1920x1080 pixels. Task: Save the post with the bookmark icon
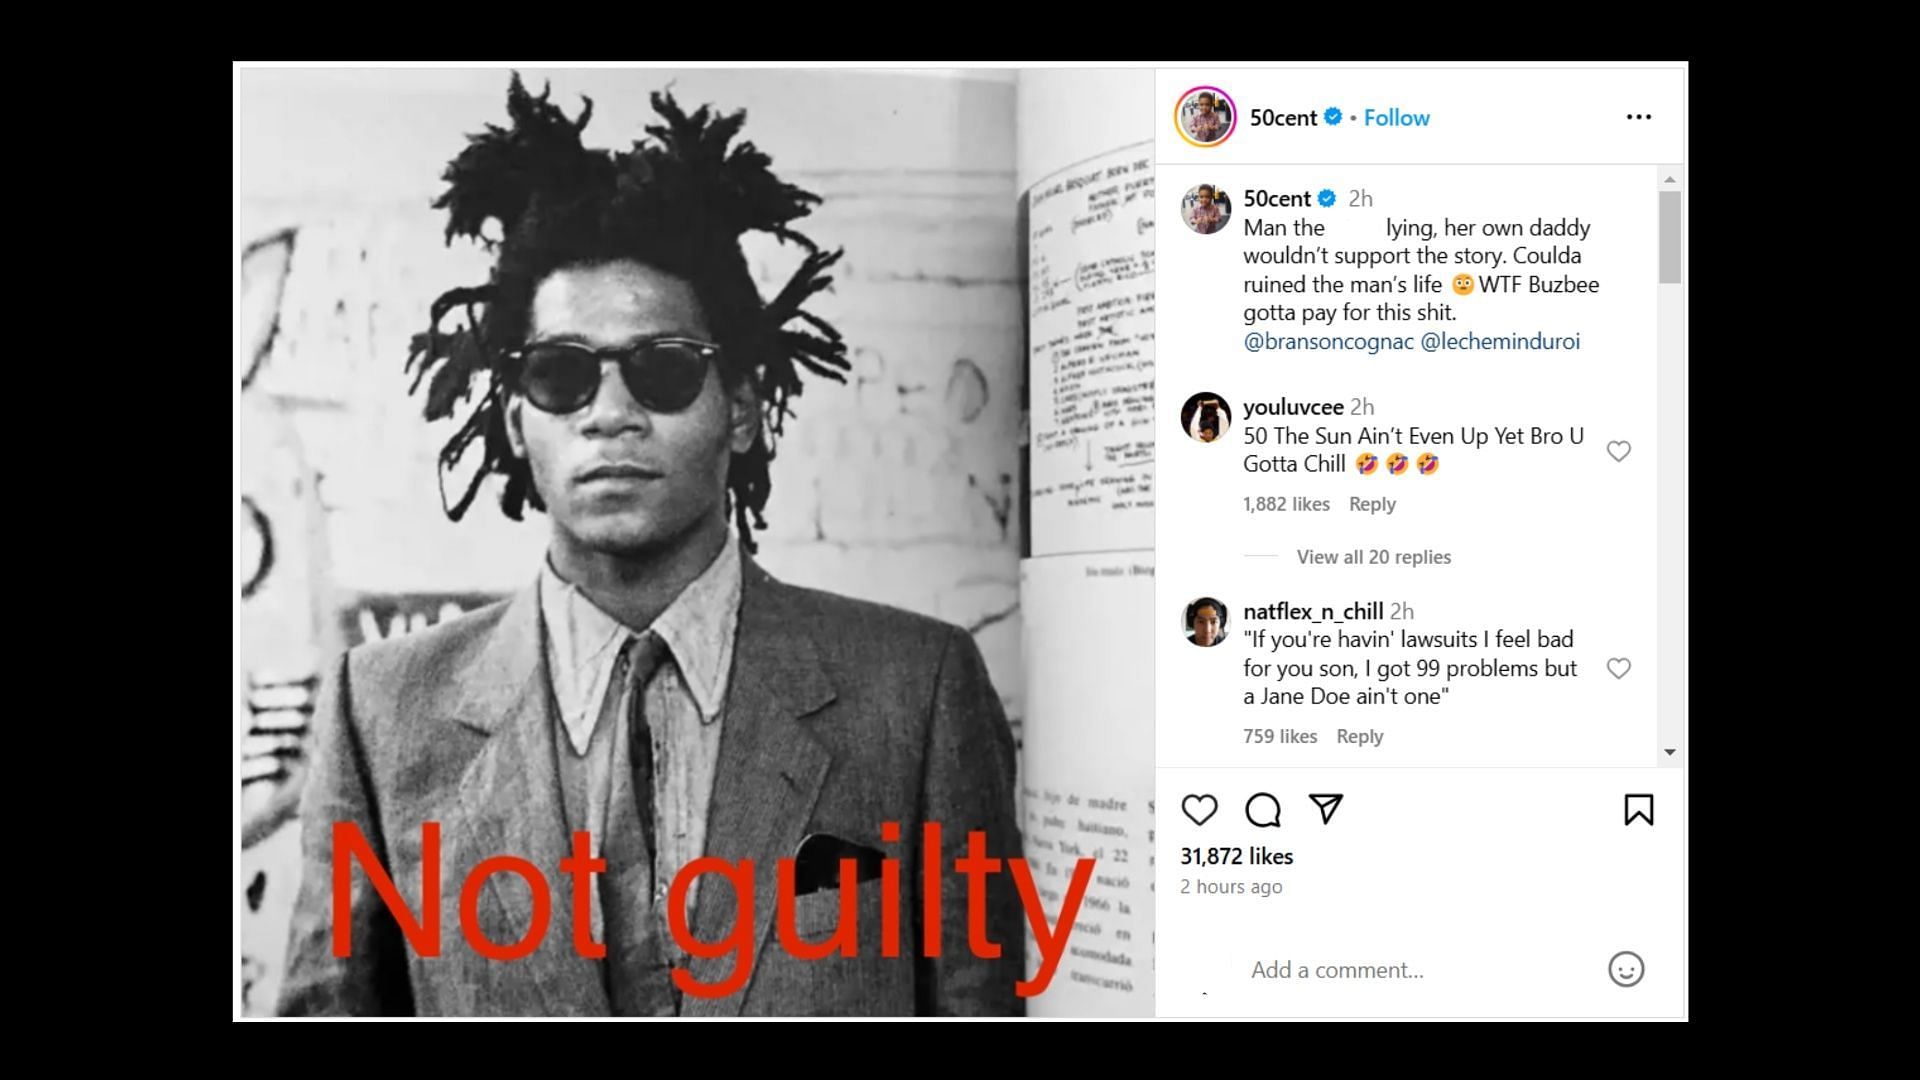(x=1638, y=809)
